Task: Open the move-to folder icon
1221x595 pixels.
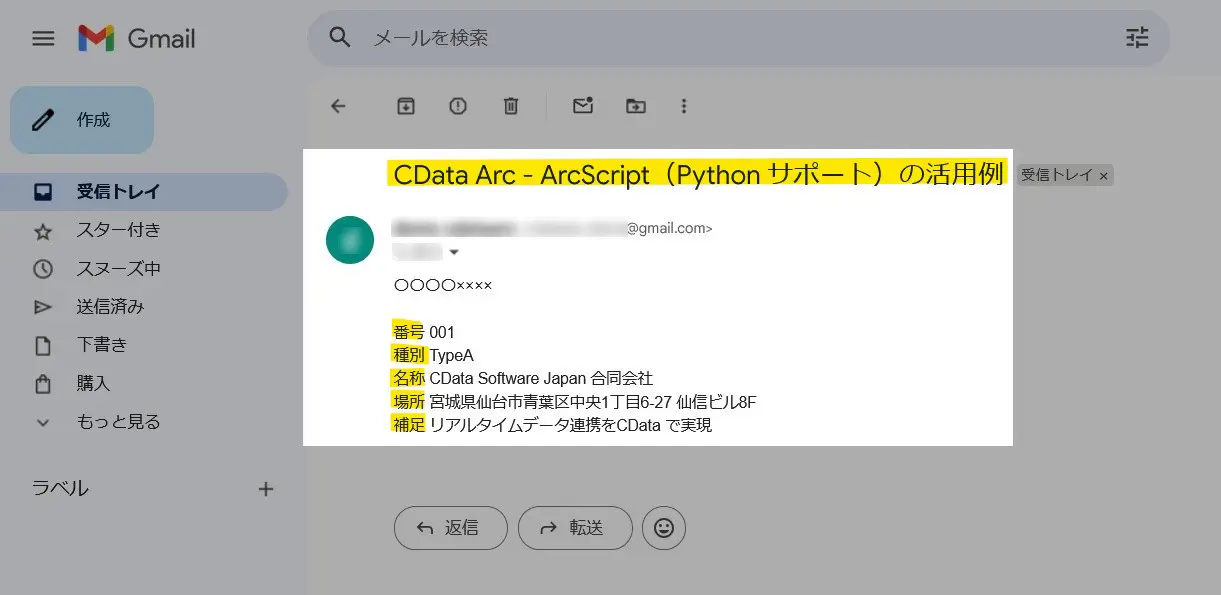Action: tap(635, 106)
